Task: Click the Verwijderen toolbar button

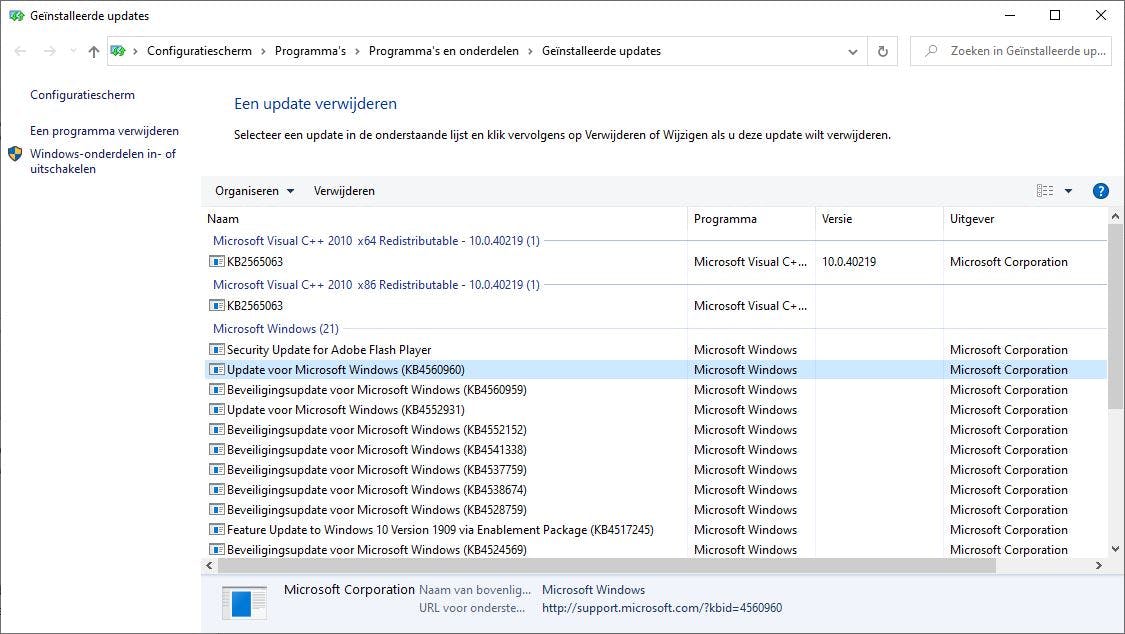Action: click(x=344, y=191)
